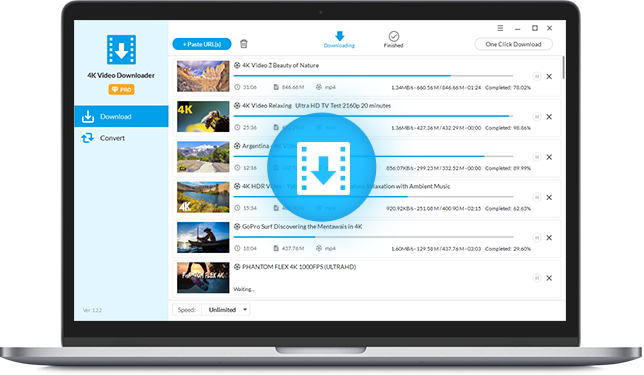The height and width of the screenshot is (375, 644).
Task: Pause the Argentina video download
Action: (x=537, y=157)
